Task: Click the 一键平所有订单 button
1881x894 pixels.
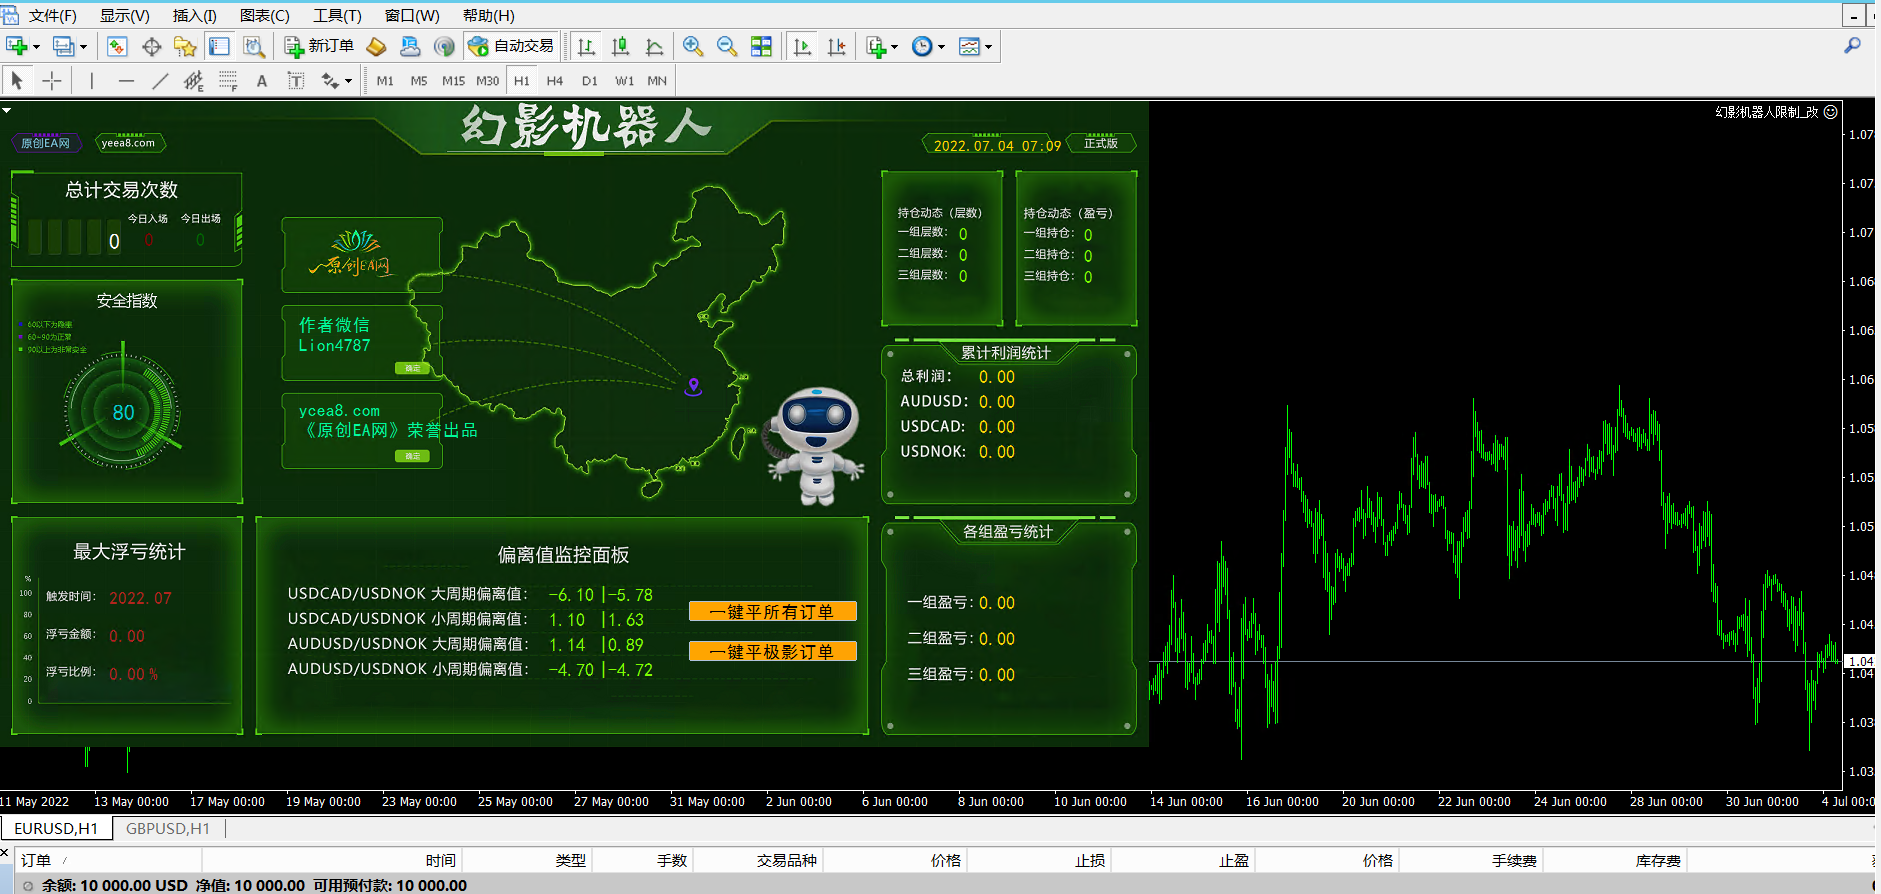Action: pos(772,611)
